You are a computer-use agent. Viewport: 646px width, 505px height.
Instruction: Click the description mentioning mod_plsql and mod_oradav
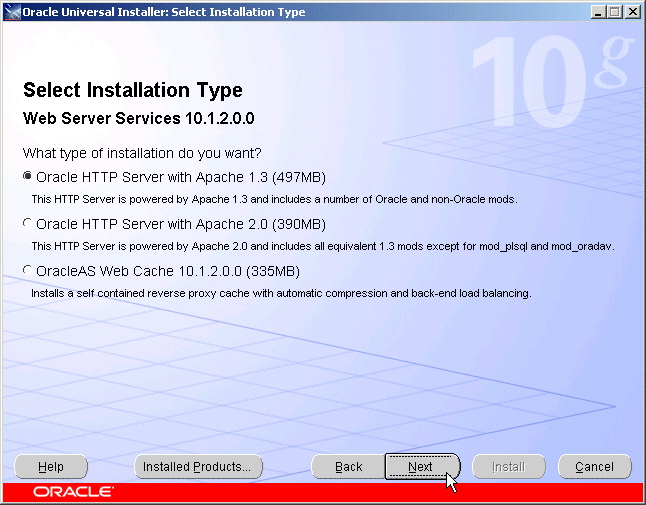[323, 246]
